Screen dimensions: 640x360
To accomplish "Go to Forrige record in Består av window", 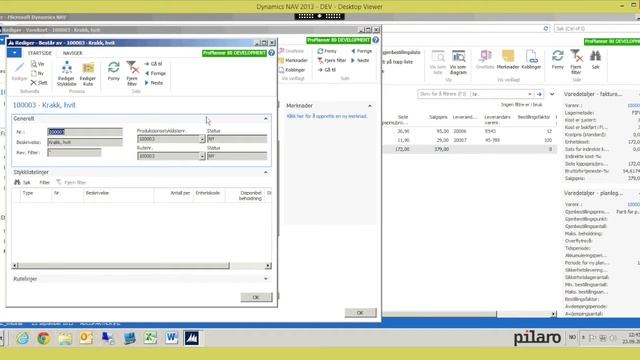I will point(155,73).
